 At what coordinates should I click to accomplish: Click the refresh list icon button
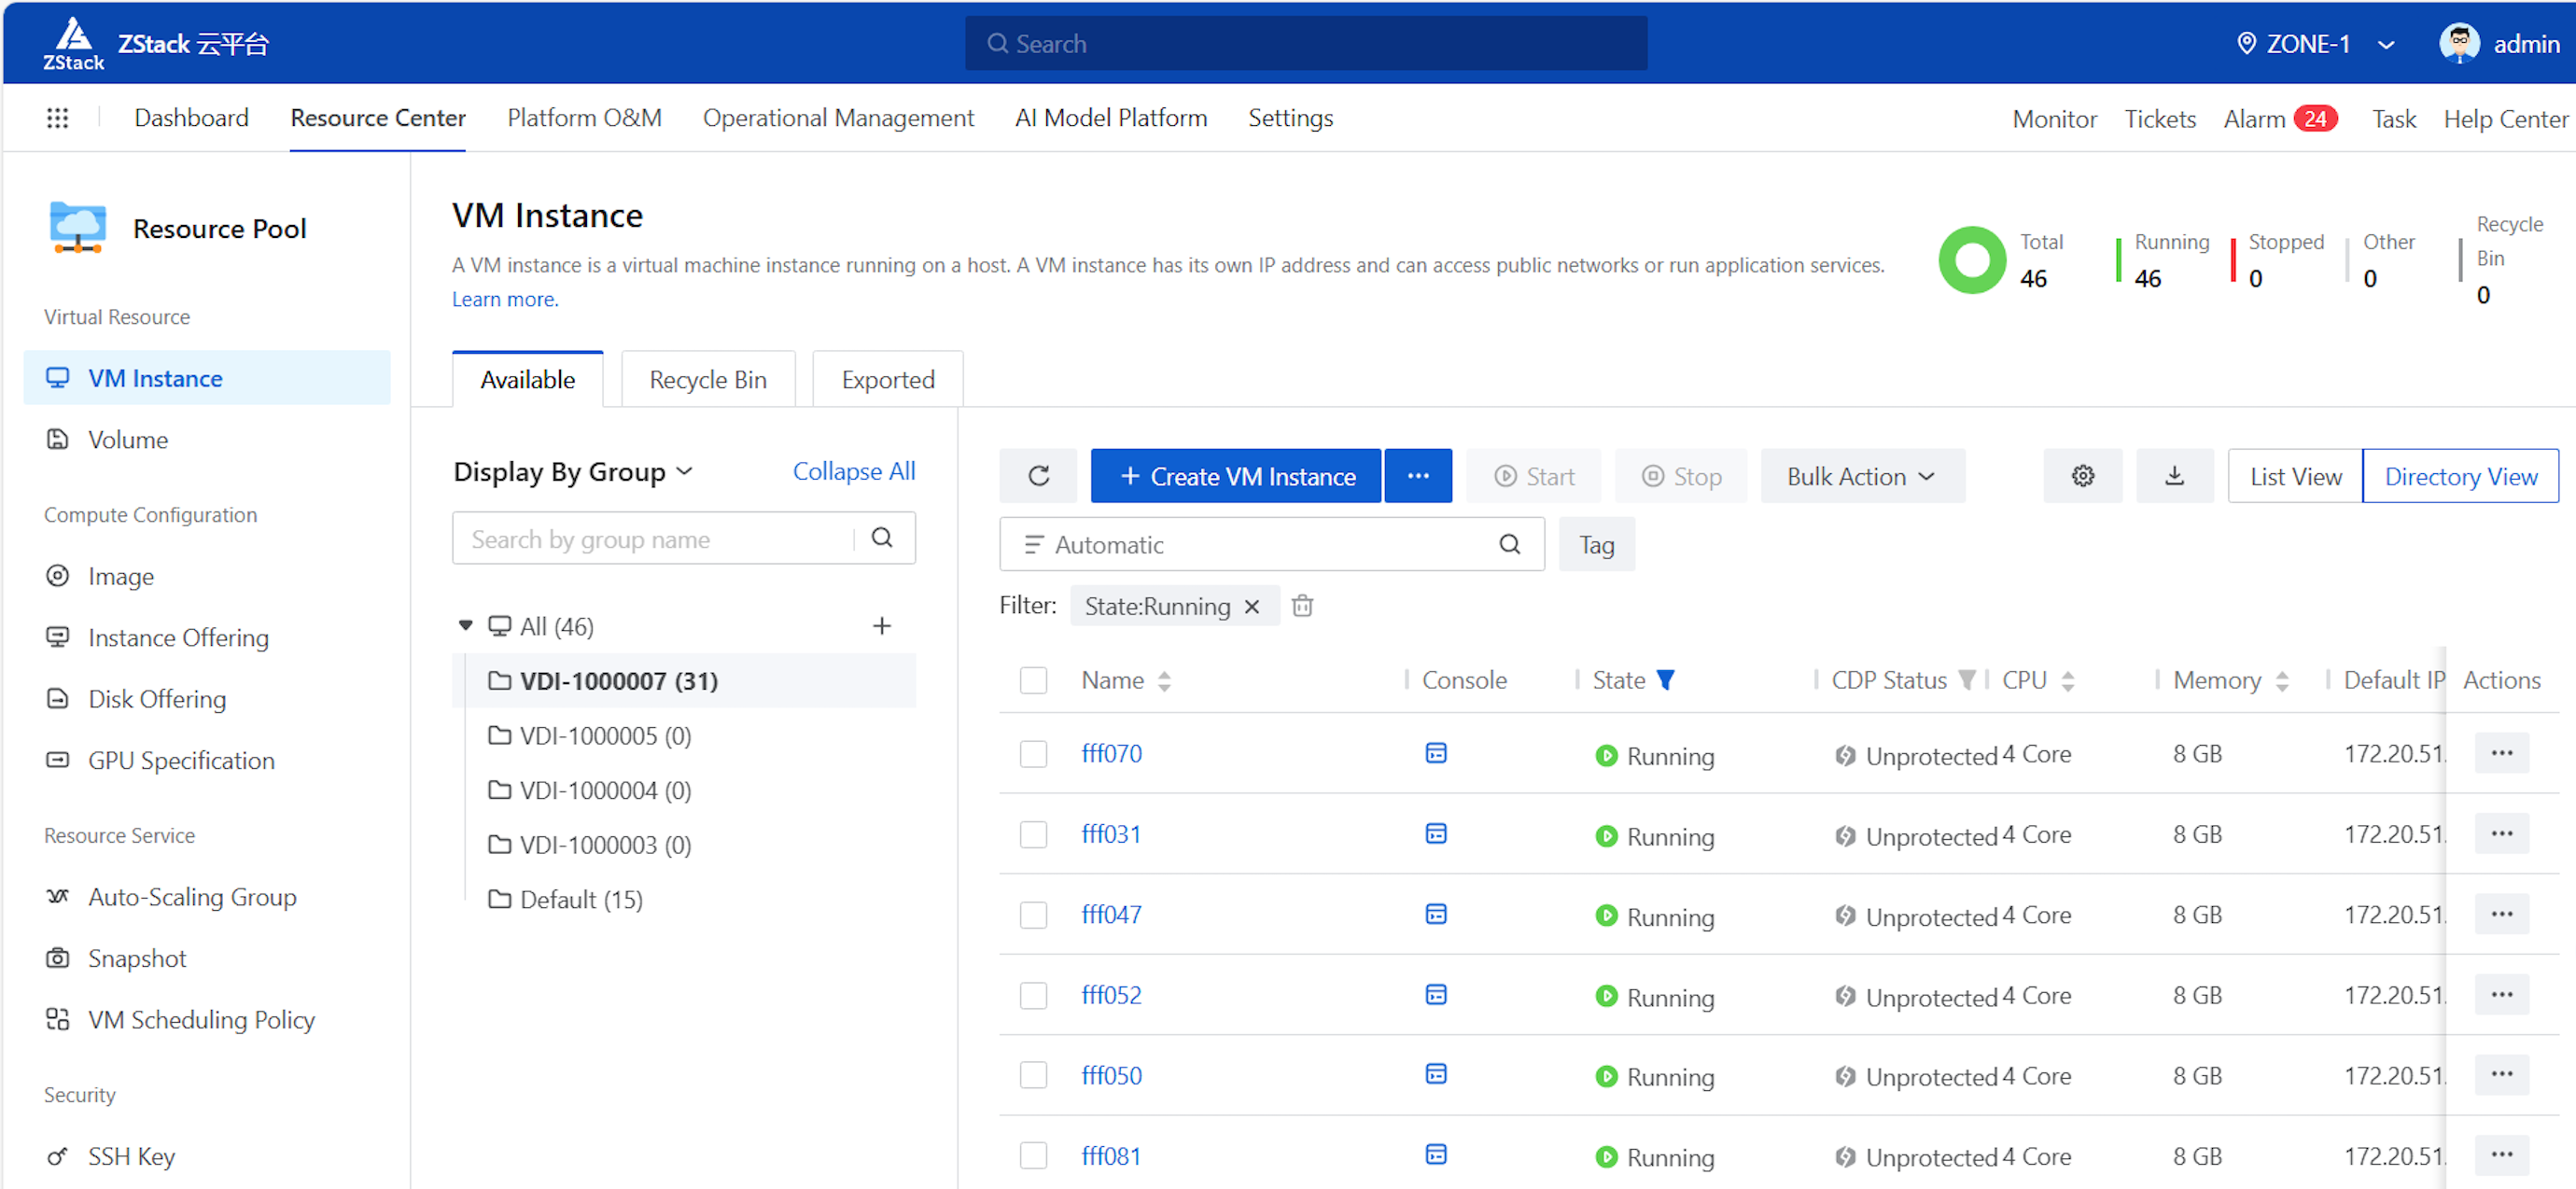(1038, 476)
